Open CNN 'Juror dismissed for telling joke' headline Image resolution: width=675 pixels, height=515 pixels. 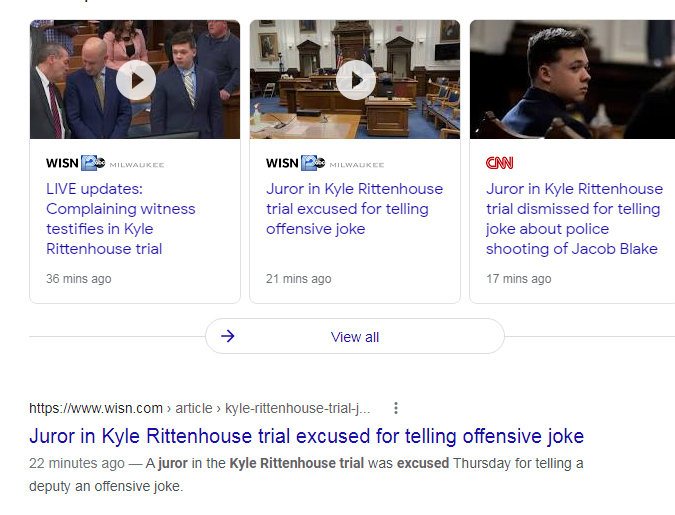coord(574,219)
